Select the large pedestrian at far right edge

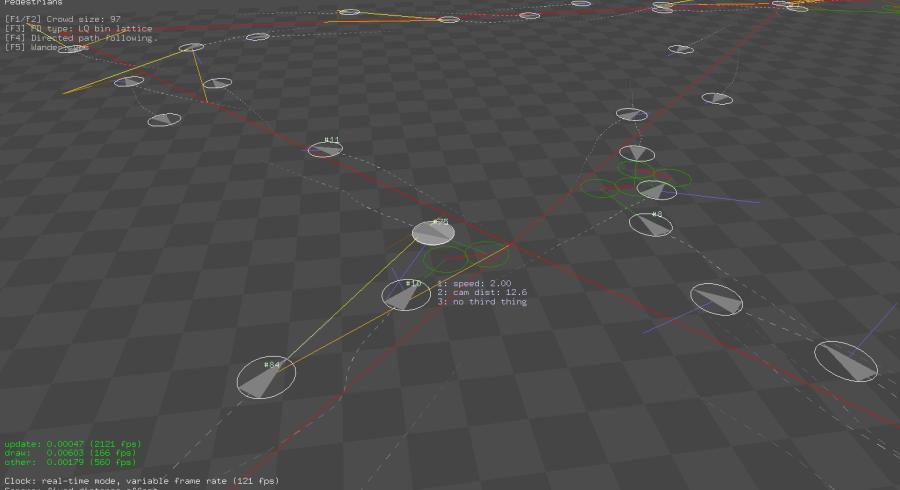pos(845,361)
